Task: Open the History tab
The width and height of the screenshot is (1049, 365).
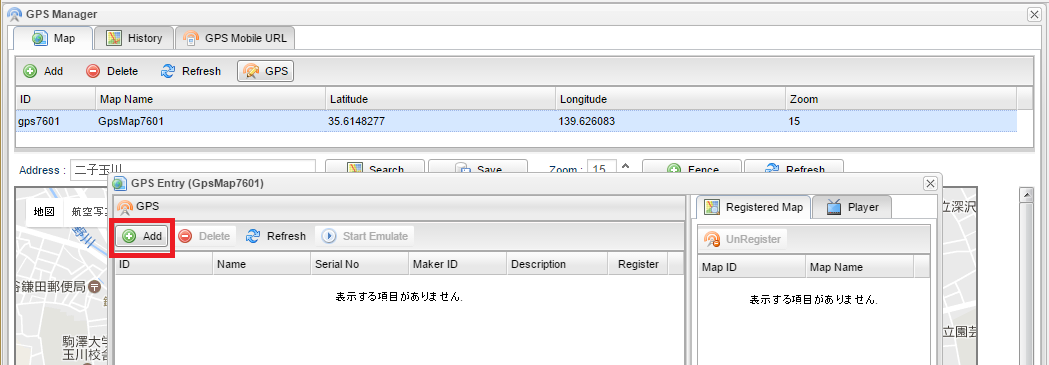Action: pyautogui.click(x=134, y=38)
